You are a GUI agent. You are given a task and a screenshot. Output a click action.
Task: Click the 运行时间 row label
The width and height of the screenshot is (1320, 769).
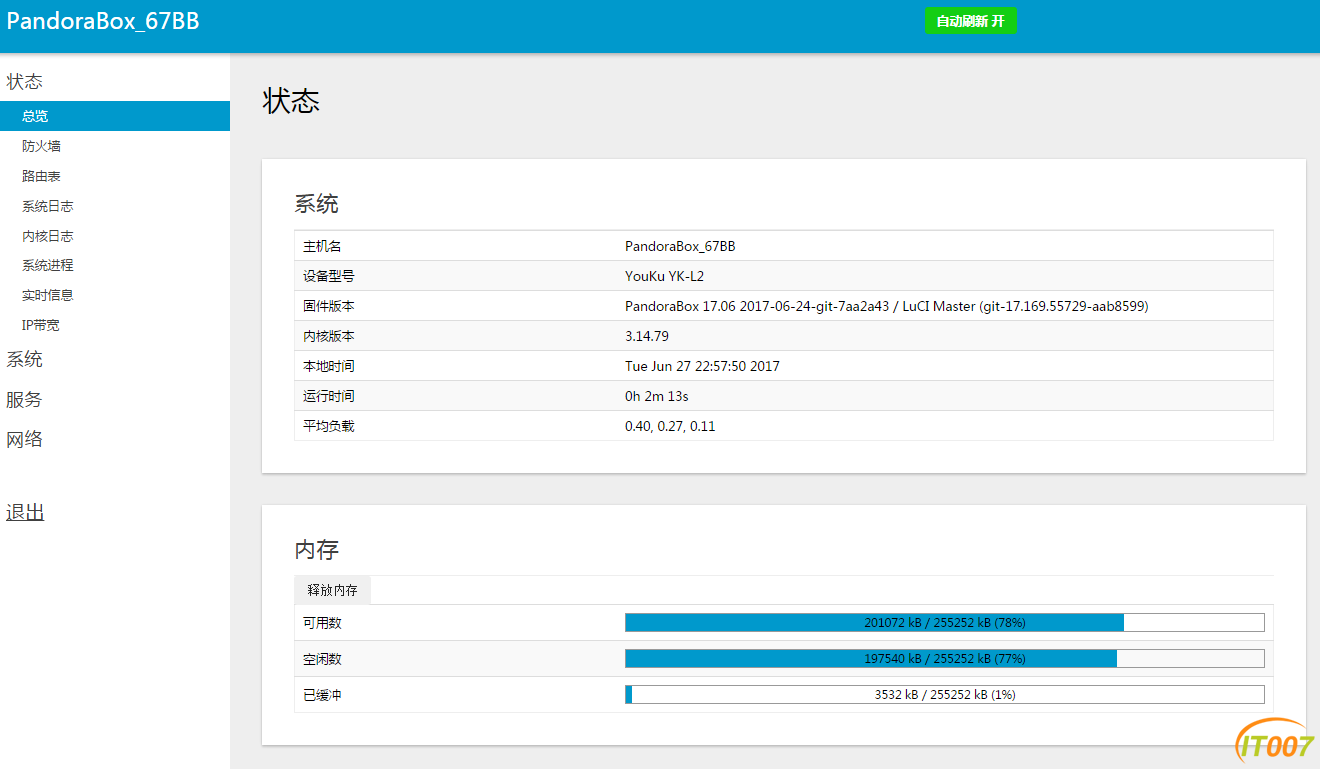click(x=329, y=396)
